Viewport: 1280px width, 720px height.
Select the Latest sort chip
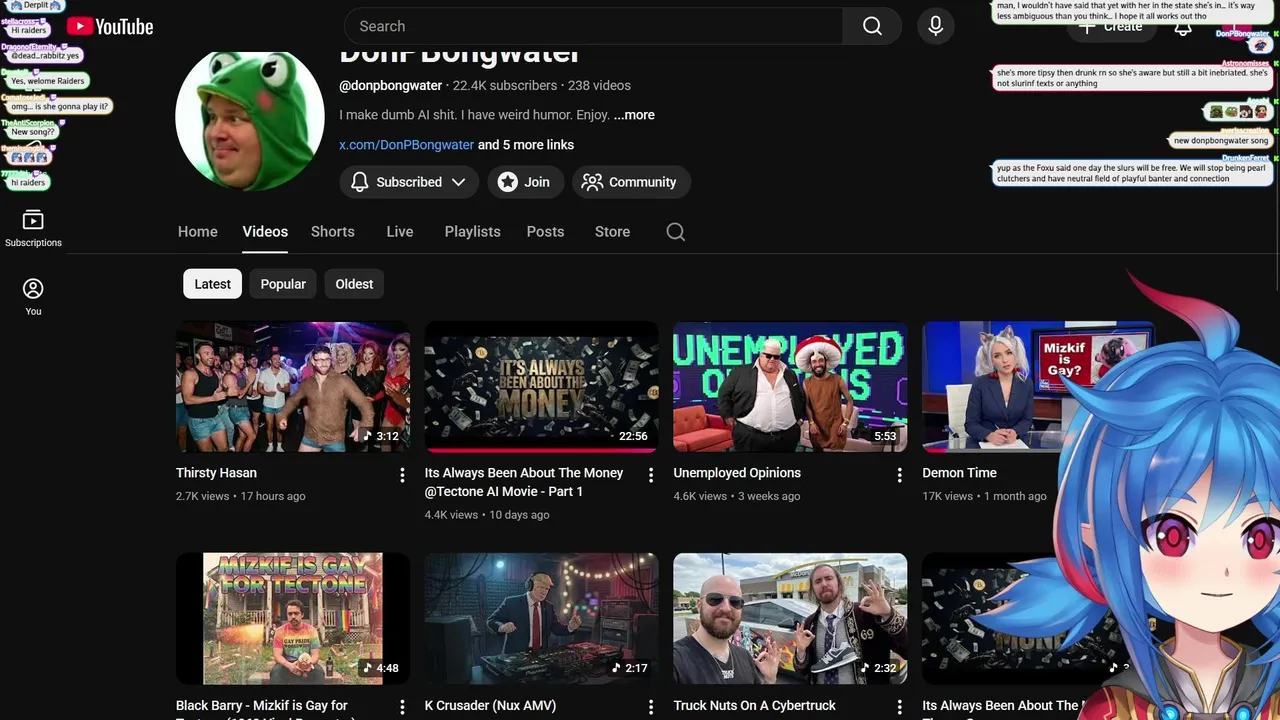212,284
